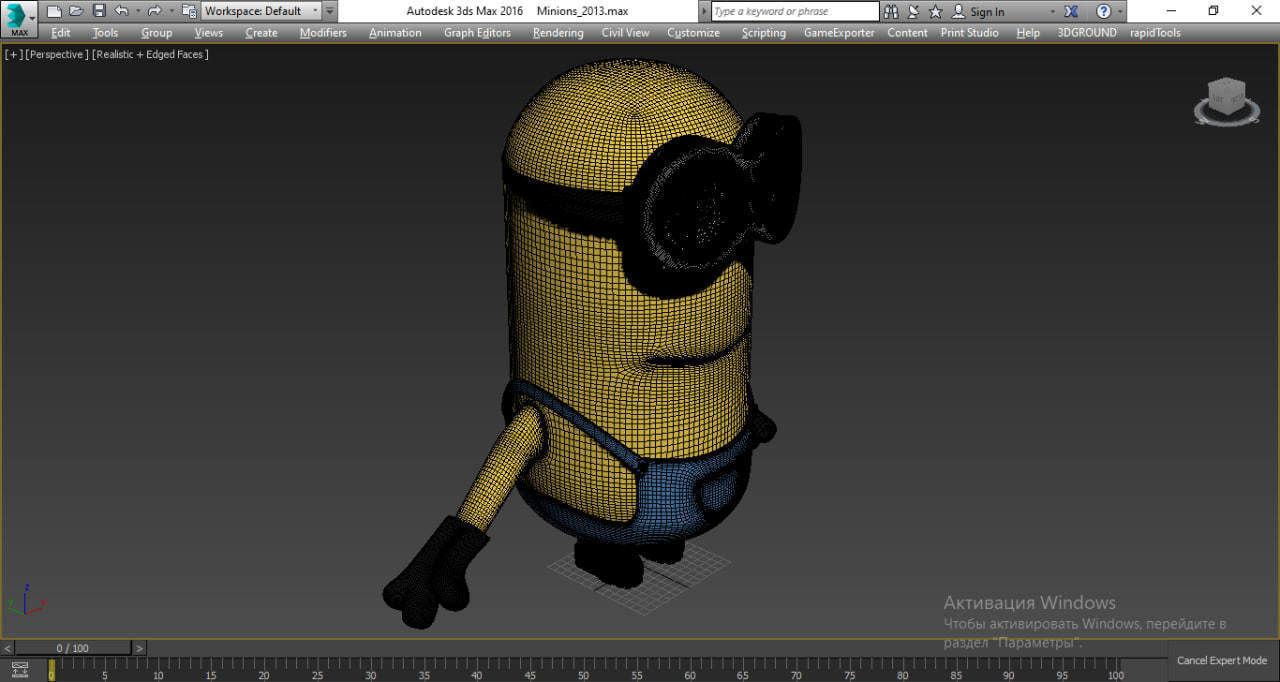Screen dimensions: 1280x682
Task: Click the search keyword input field
Action: point(795,11)
